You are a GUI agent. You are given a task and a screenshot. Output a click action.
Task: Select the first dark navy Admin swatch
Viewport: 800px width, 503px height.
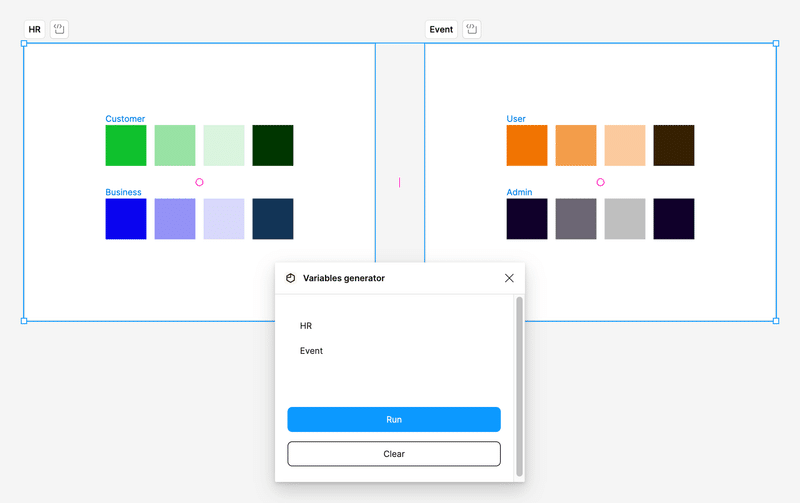527,219
